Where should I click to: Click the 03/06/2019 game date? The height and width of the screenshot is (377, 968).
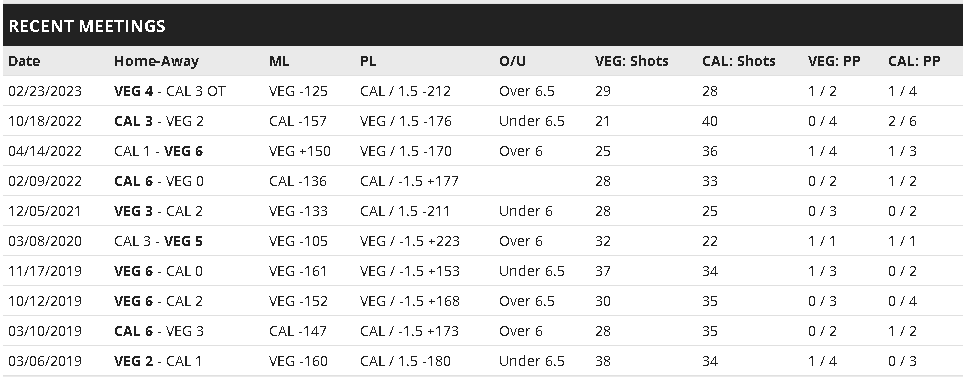(45, 361)
